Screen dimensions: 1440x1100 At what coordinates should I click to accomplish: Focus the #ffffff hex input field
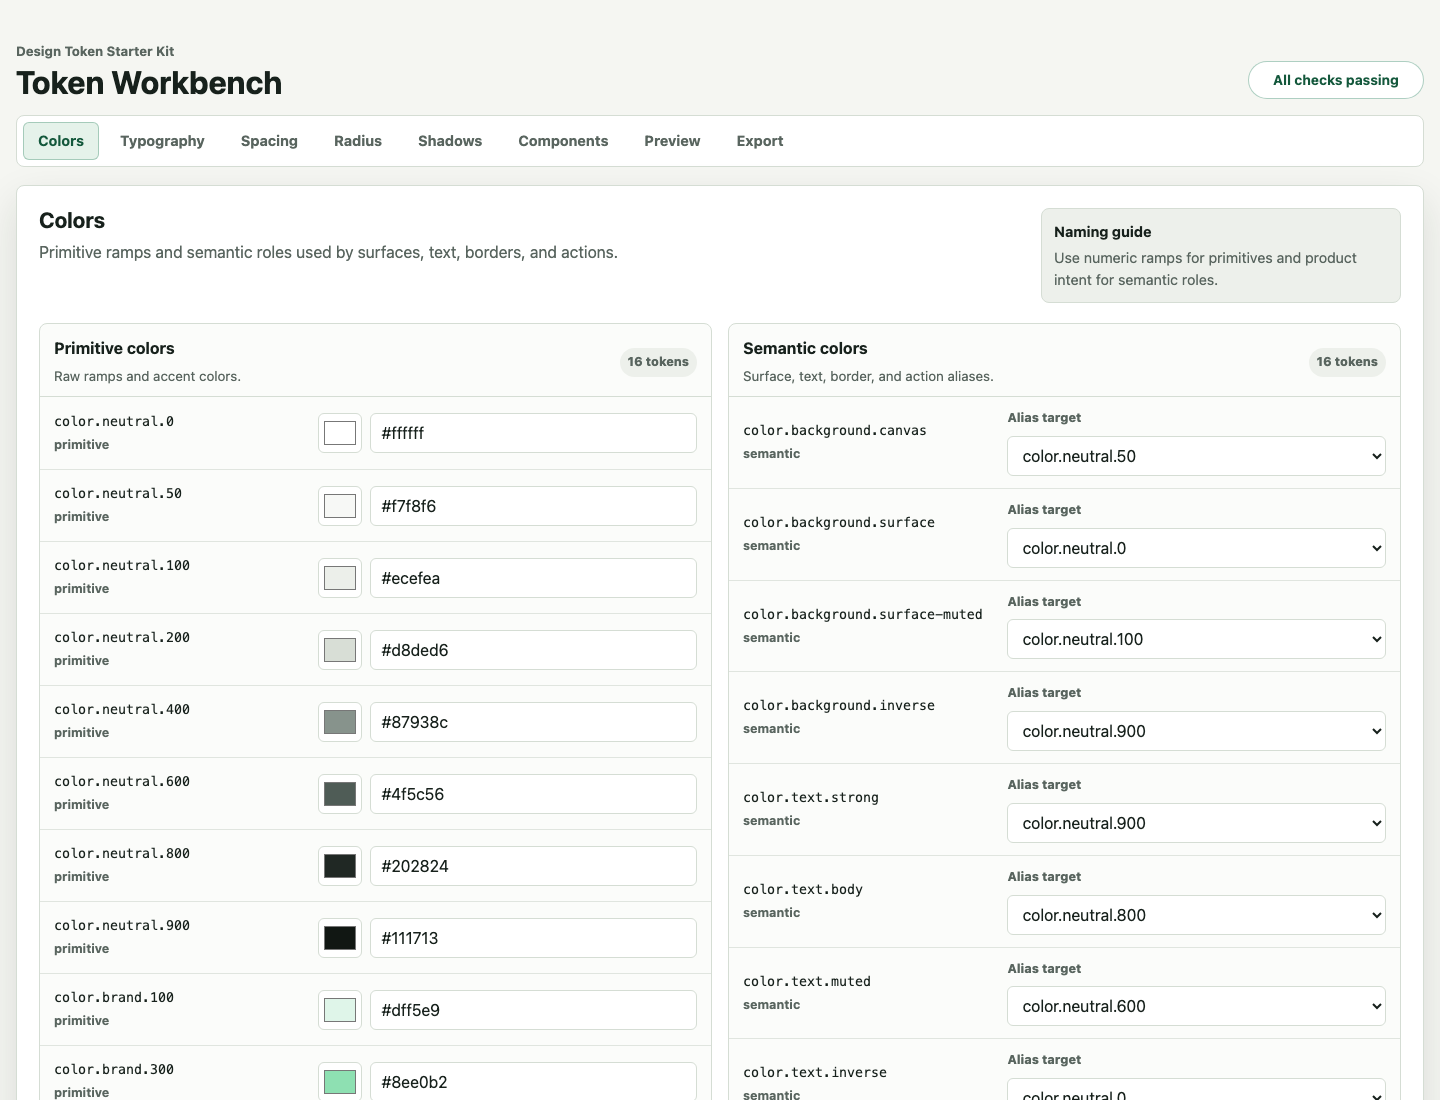[x=533, y=433]
